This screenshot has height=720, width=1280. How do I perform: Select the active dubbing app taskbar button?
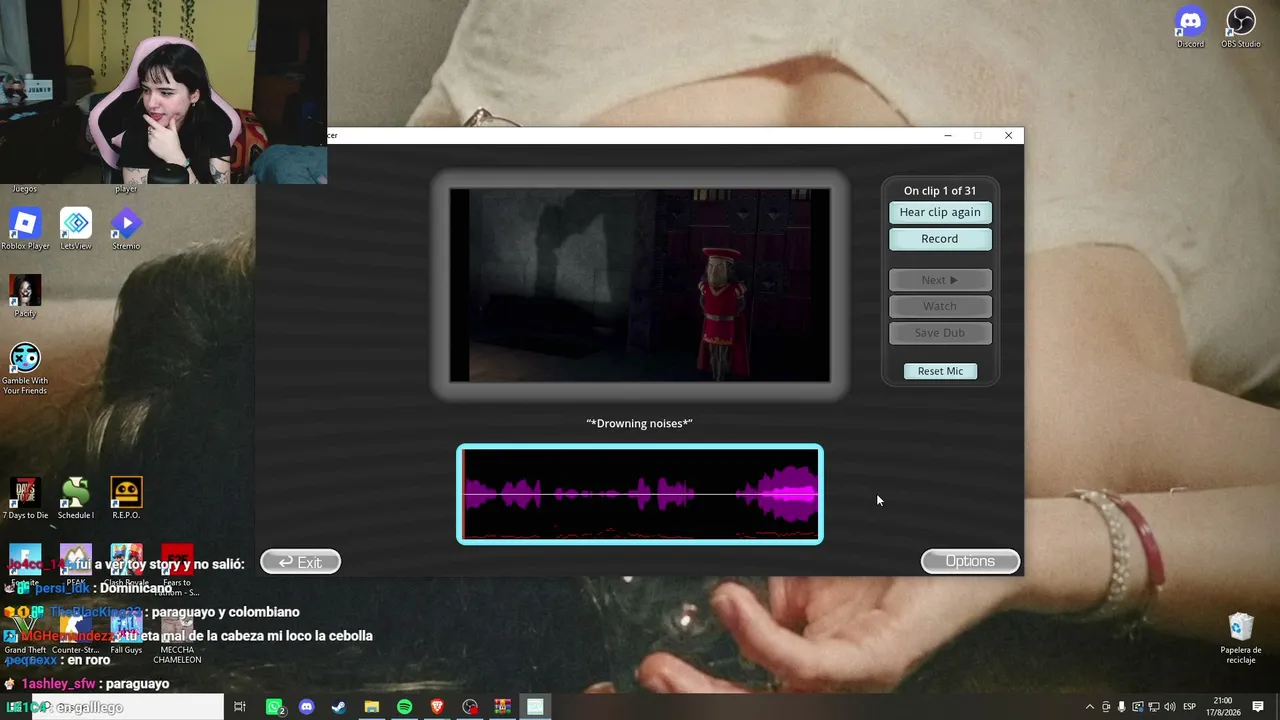coord(535,707)
